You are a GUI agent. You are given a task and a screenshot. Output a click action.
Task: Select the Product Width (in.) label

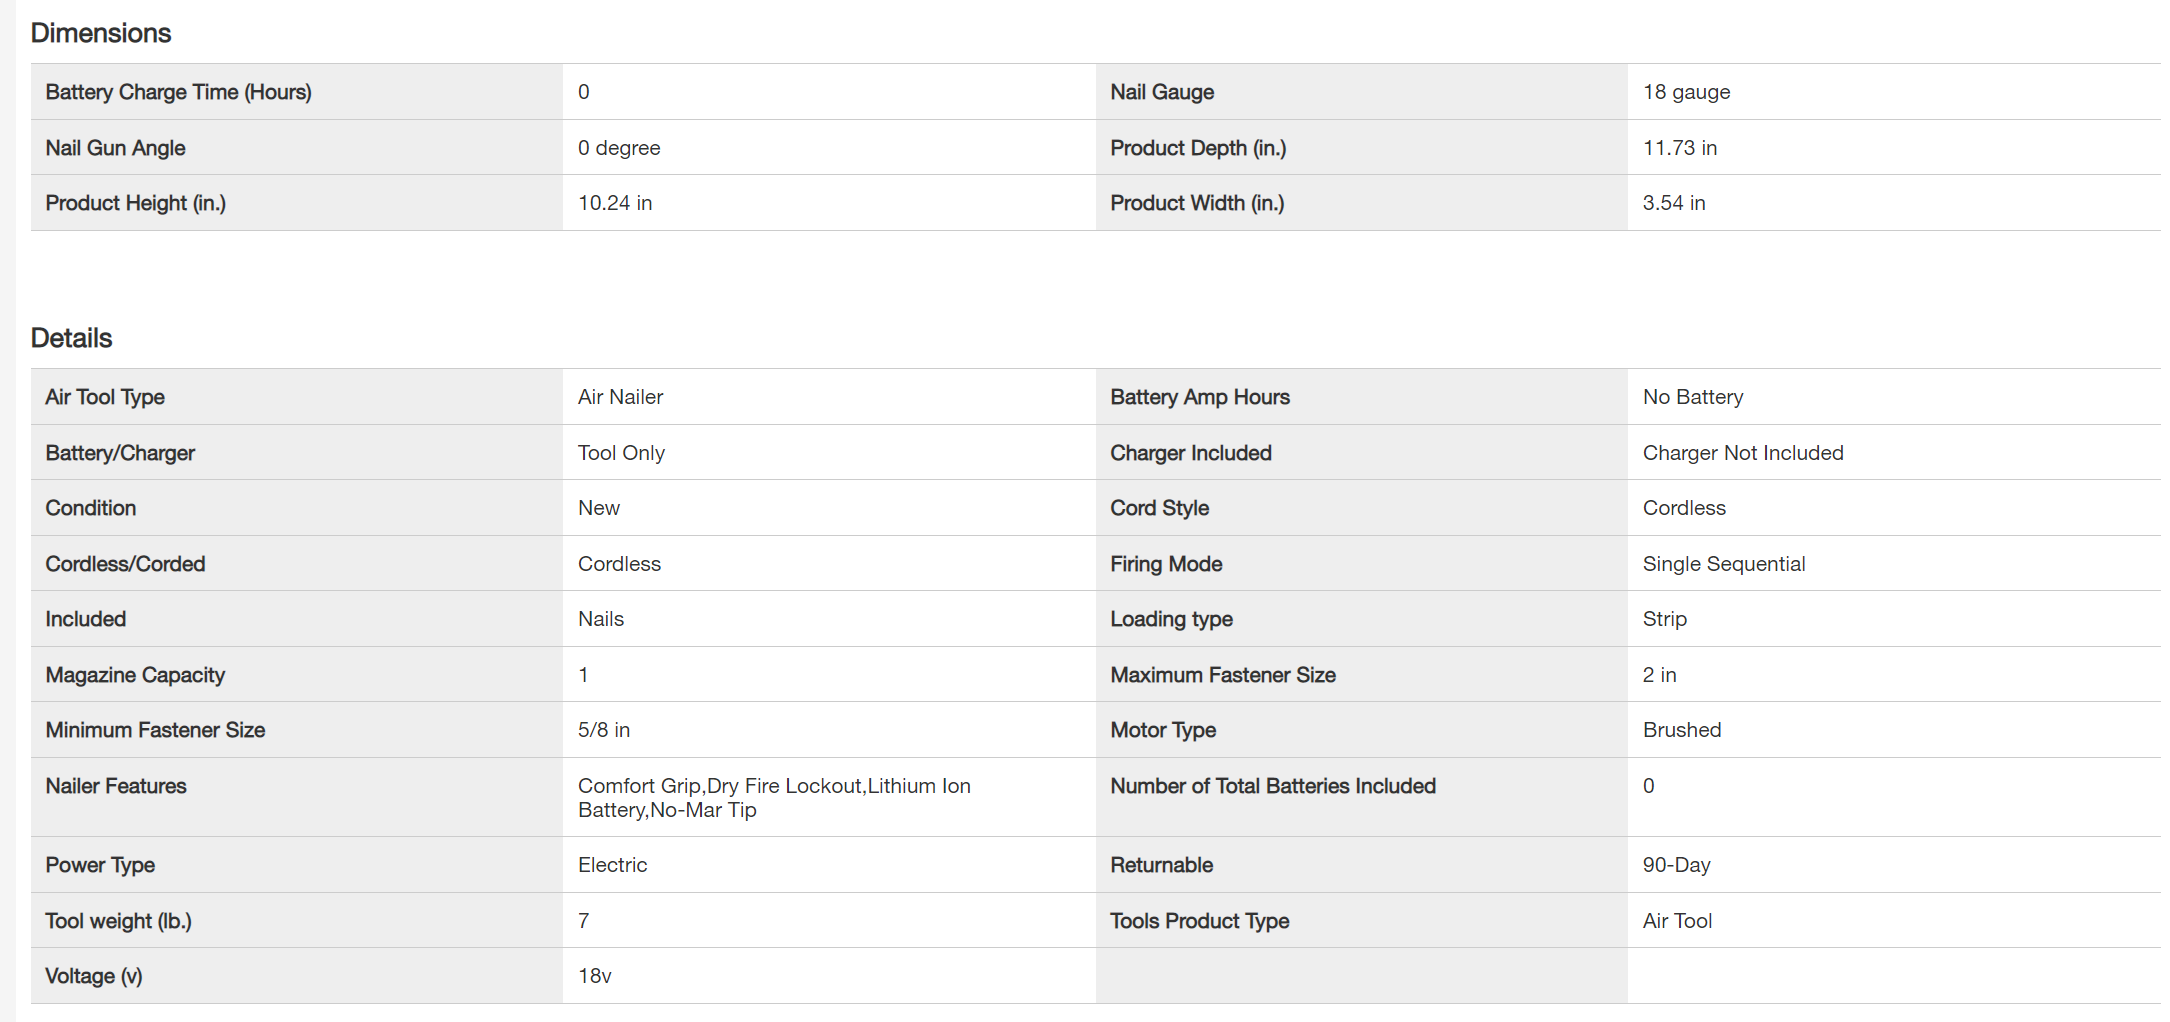tap(1197, 203)
